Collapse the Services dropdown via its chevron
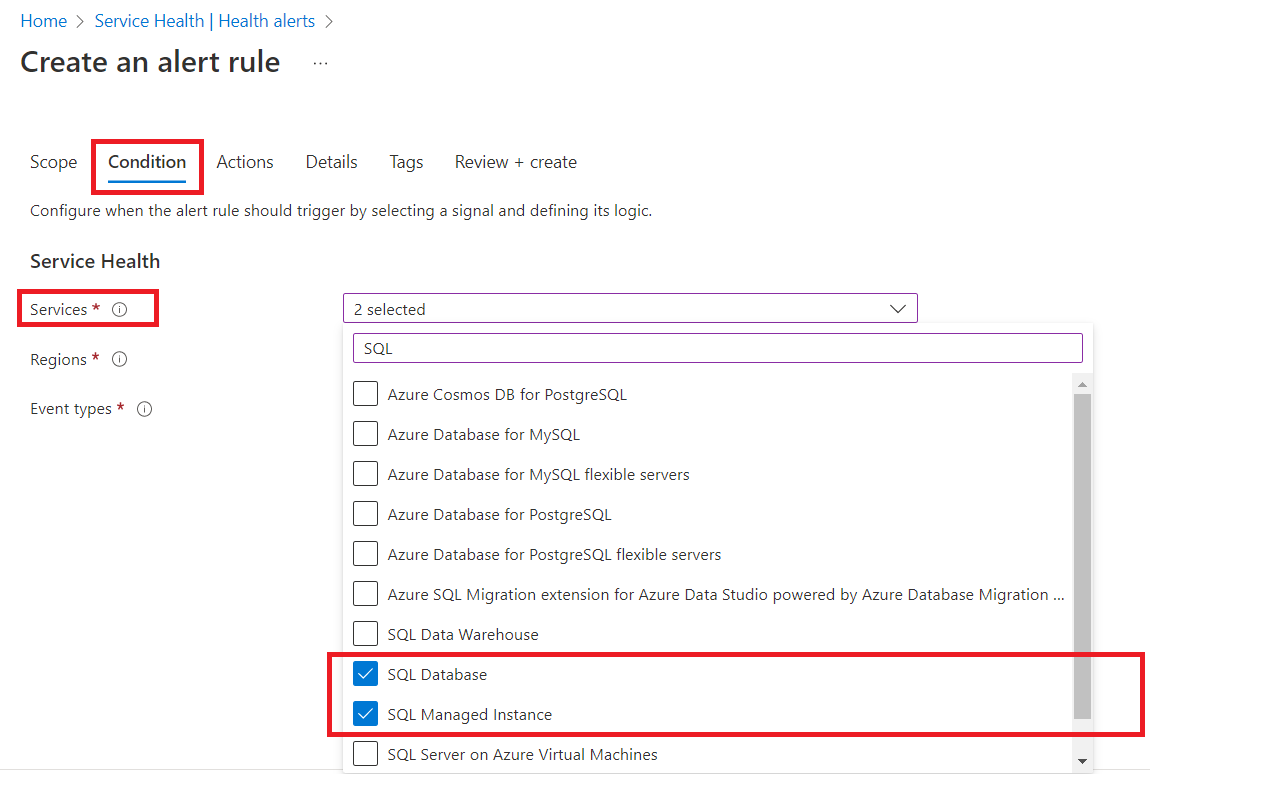The image size is (1274, 809). coord(897,308)
